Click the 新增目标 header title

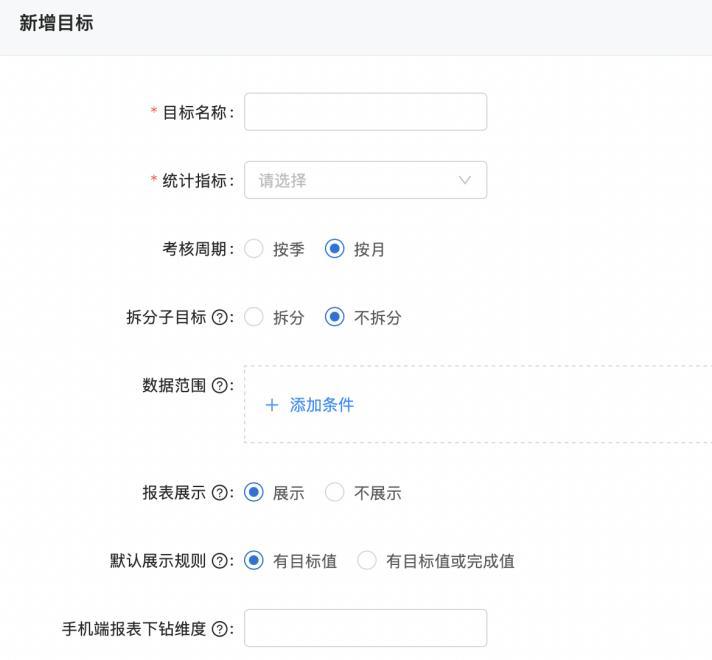point(56,23)
